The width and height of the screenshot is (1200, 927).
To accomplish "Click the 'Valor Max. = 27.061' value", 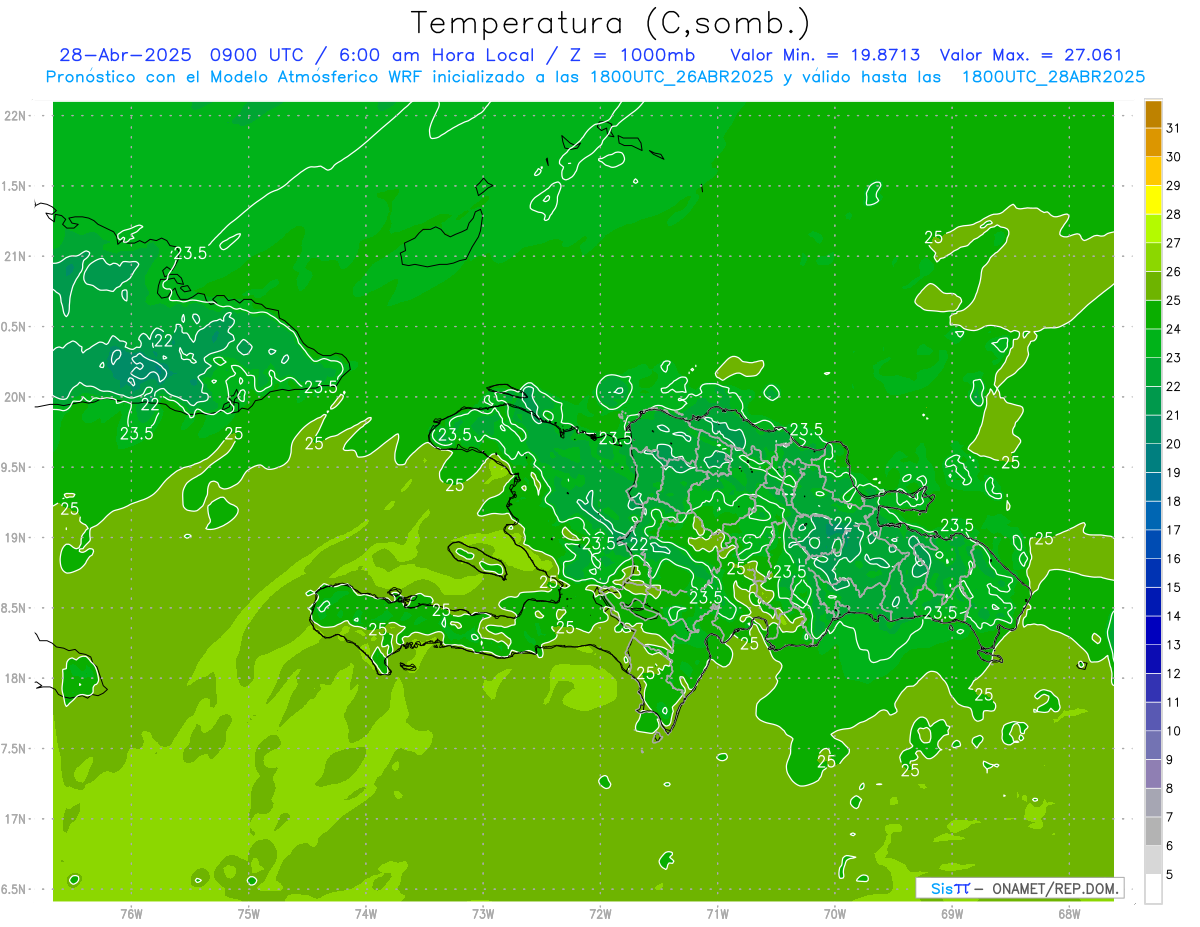I will (1031, 55).
